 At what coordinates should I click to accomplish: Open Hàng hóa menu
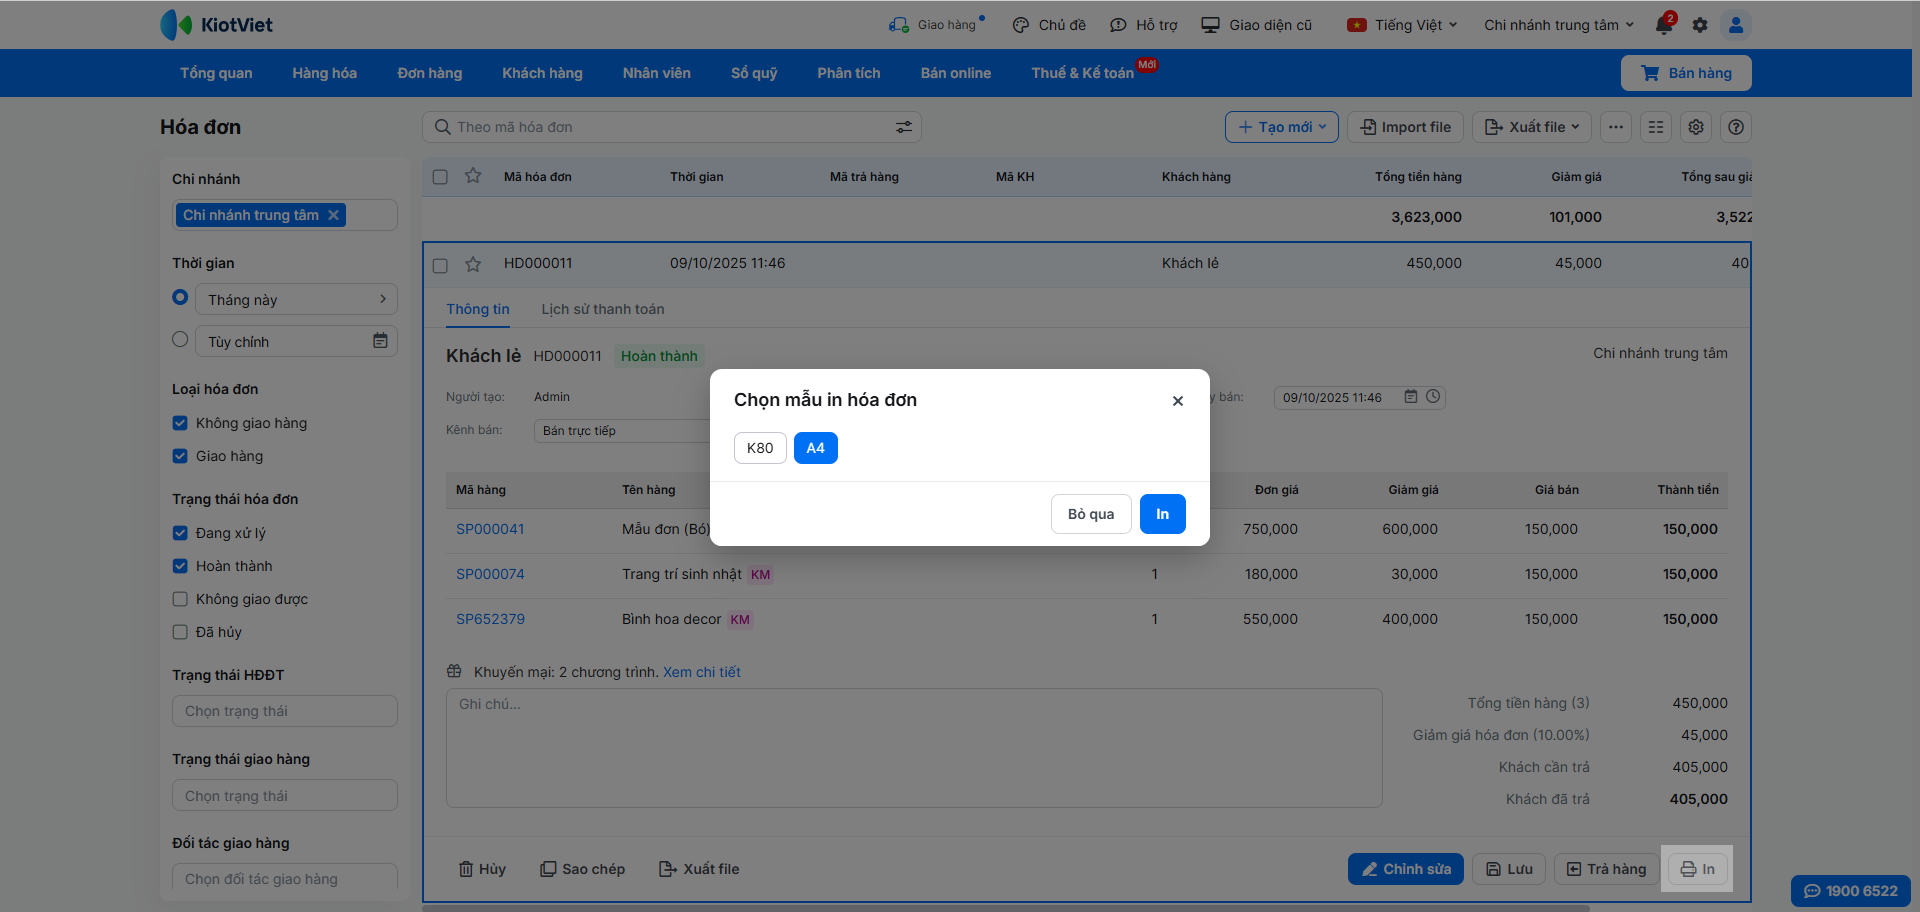tap(325, 73)
